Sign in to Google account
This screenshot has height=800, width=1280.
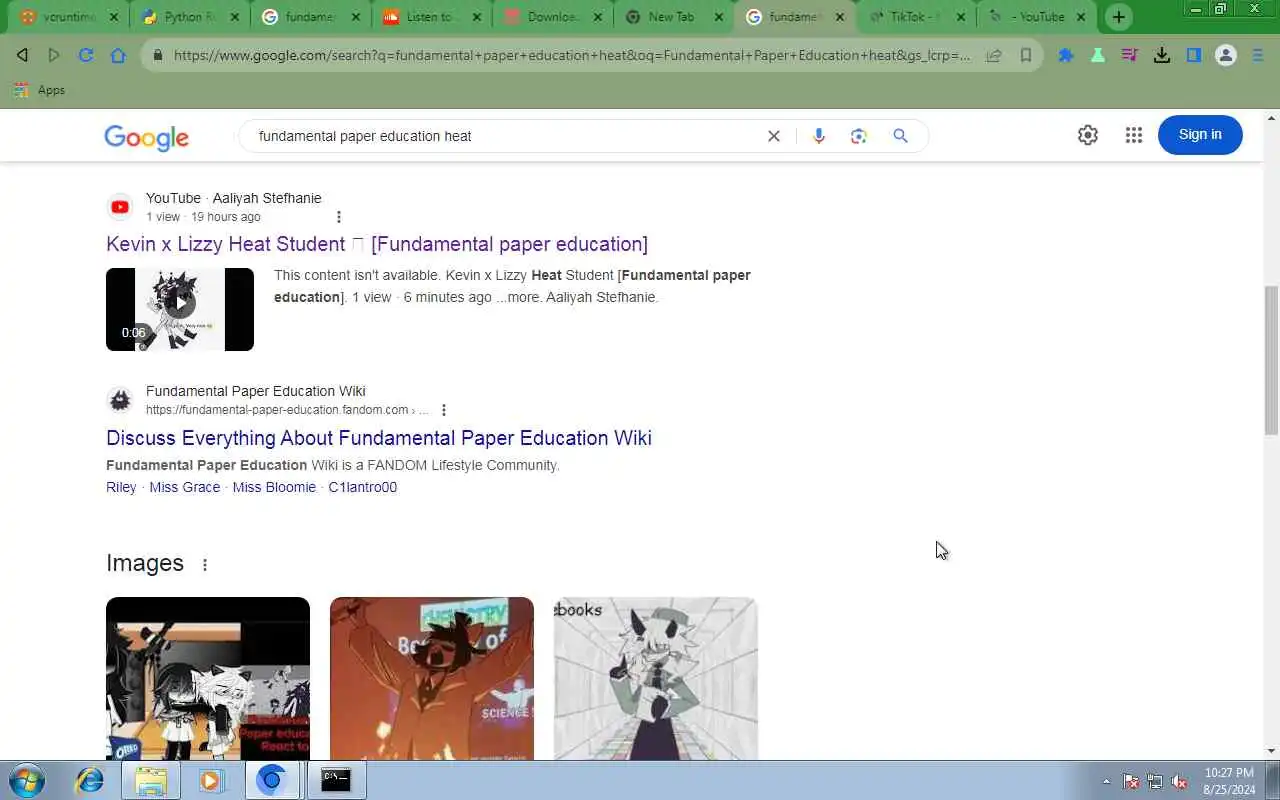coord(1200,135)
